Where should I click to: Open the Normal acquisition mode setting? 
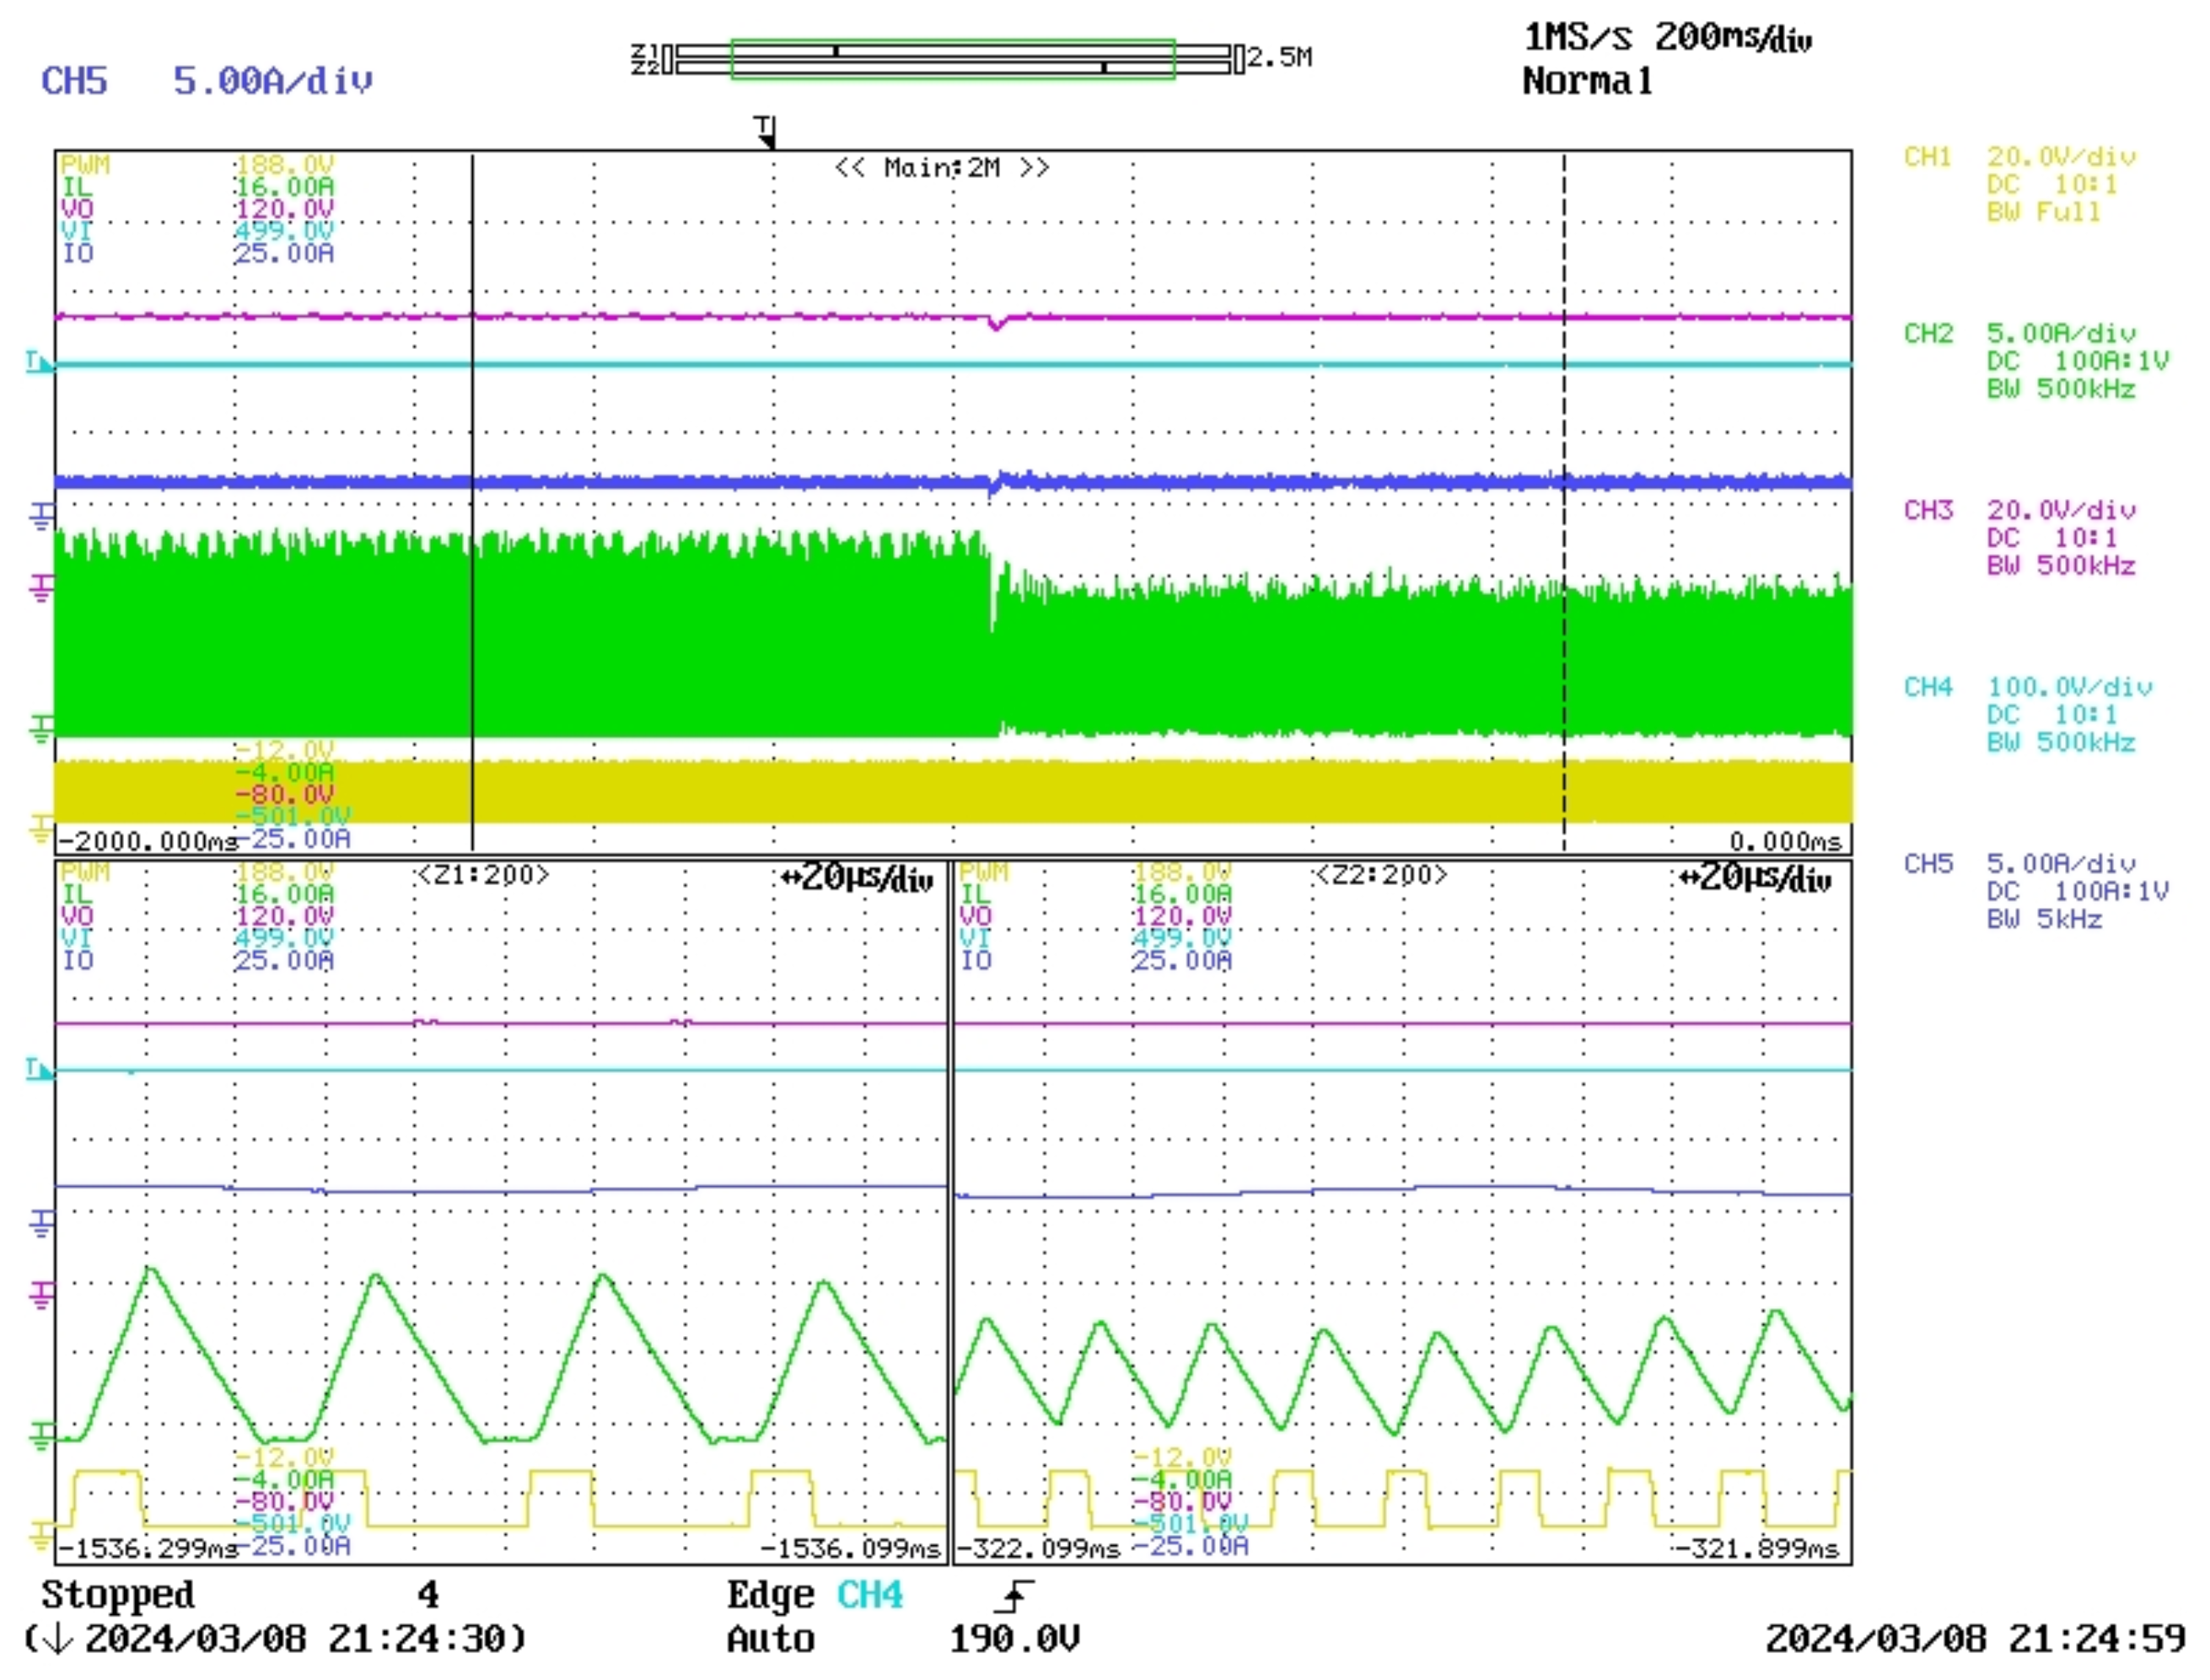[x=1586, y=81]
